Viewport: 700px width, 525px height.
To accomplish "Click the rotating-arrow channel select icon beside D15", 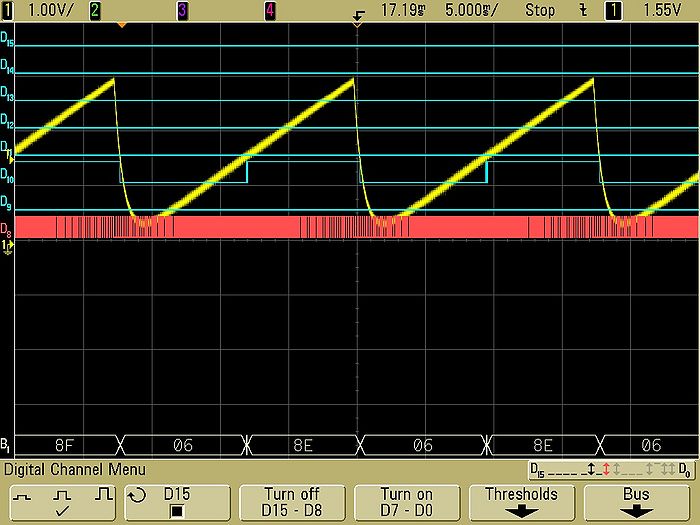I will pos(139,494).
